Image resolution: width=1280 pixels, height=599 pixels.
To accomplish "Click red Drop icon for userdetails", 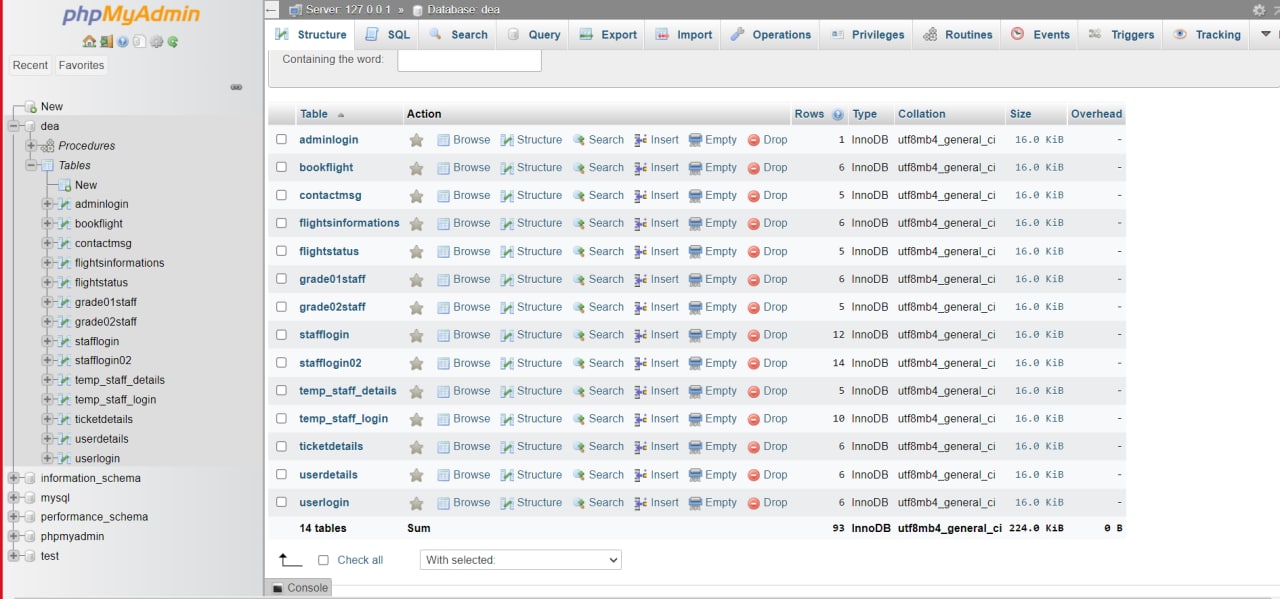I will pos(754,475).
